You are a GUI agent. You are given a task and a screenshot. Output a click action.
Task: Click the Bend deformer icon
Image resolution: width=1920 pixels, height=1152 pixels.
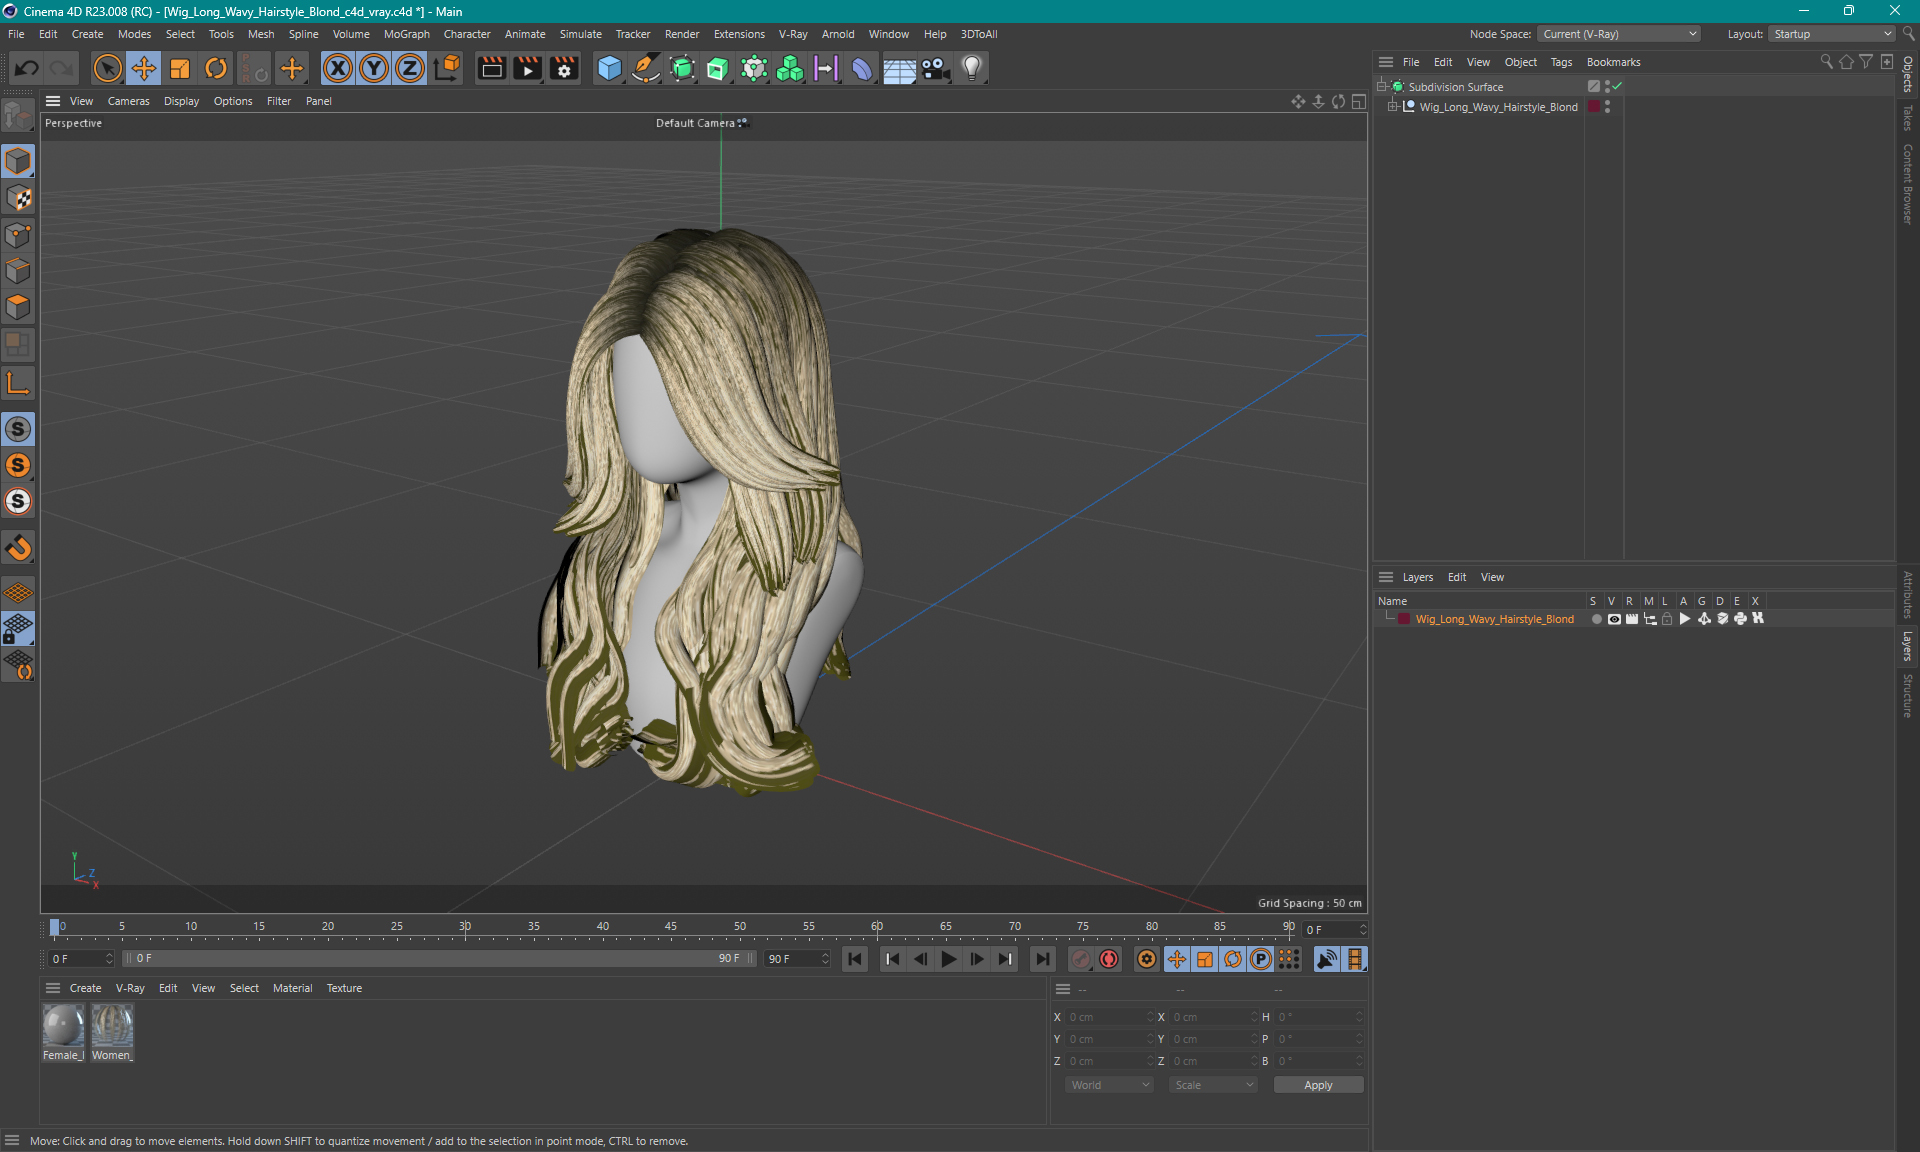[x=862, y=68]
